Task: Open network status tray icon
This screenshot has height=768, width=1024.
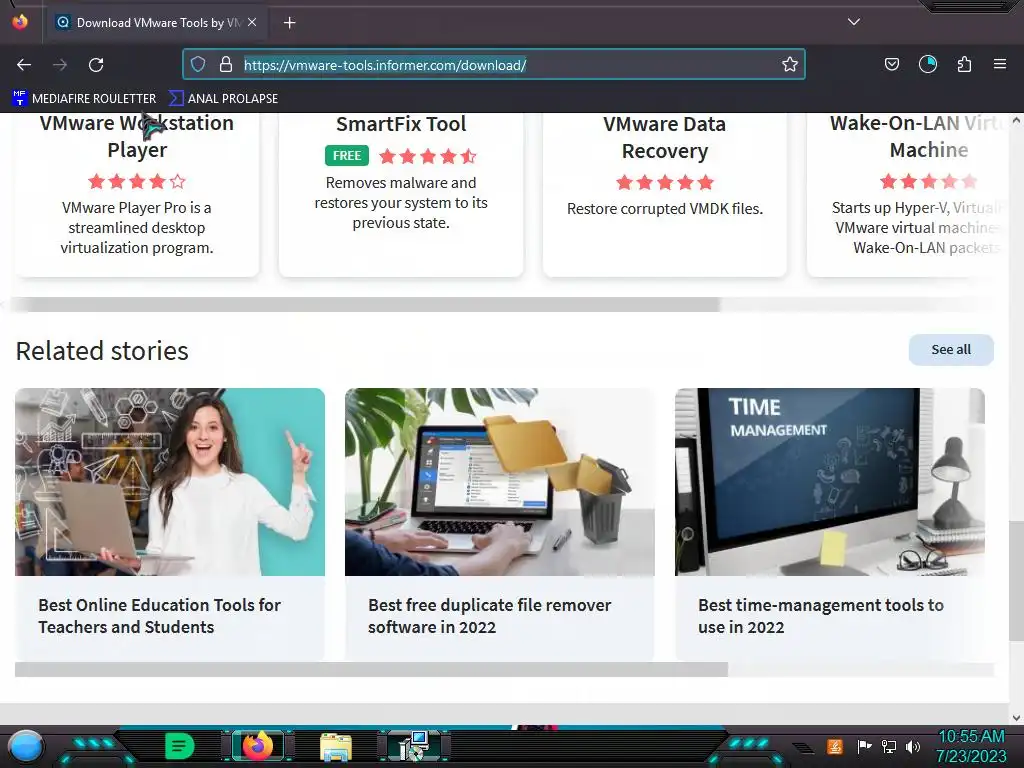Action: coord(888,746)
